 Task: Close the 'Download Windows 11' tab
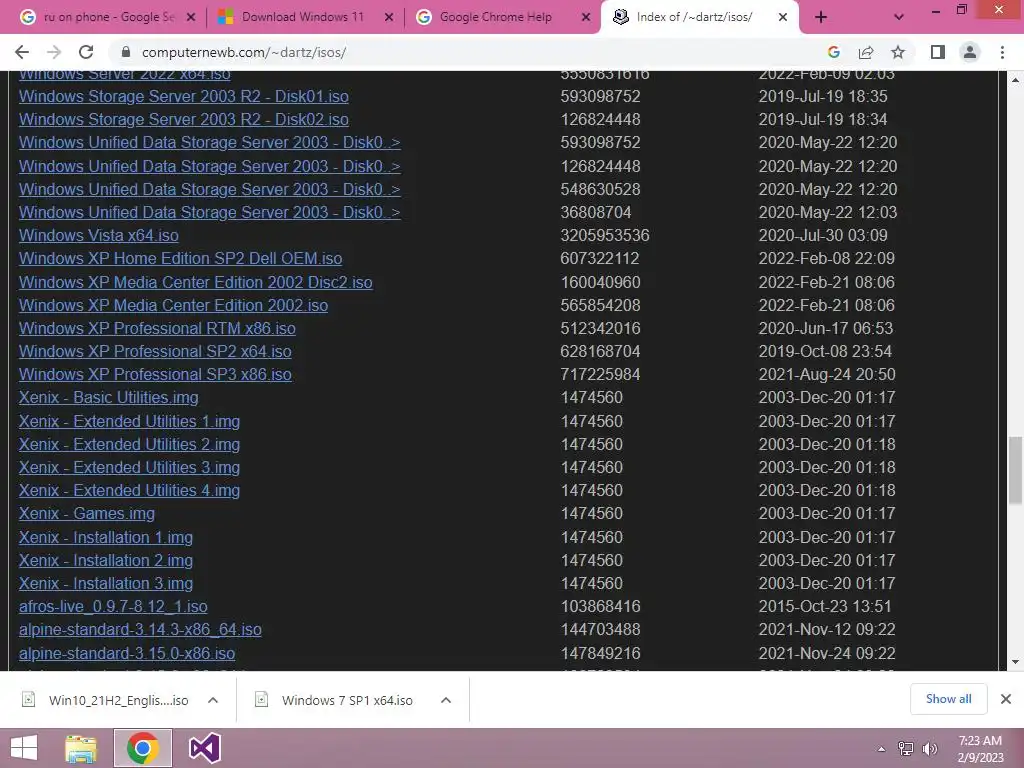tap(389, 18)
